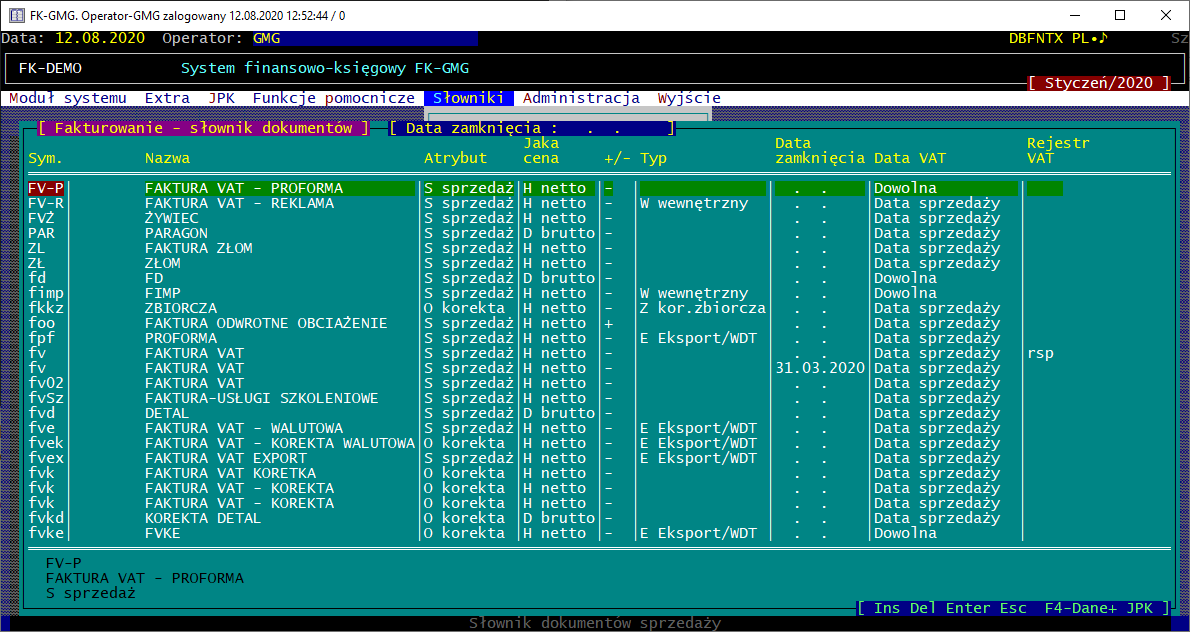Viewport: 1190px width, 632px height.
Task: Click the Data zamknięcia field in header
Action: click(x=532, y=128)
